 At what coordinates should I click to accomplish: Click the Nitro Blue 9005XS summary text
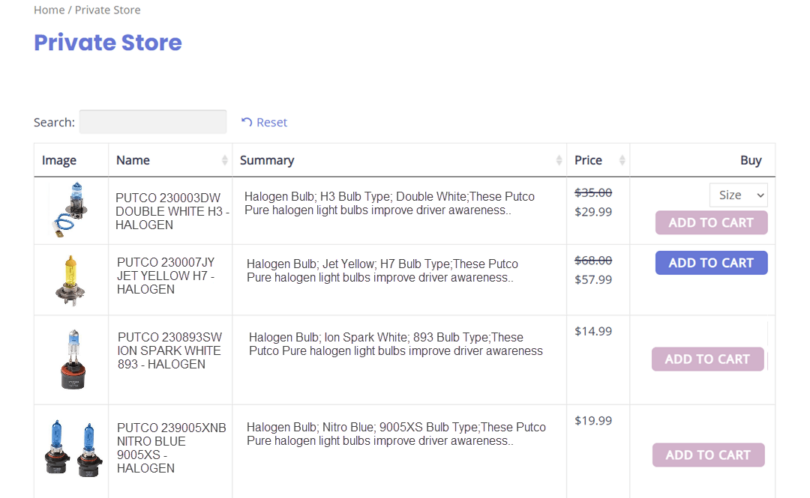[396, 434]
